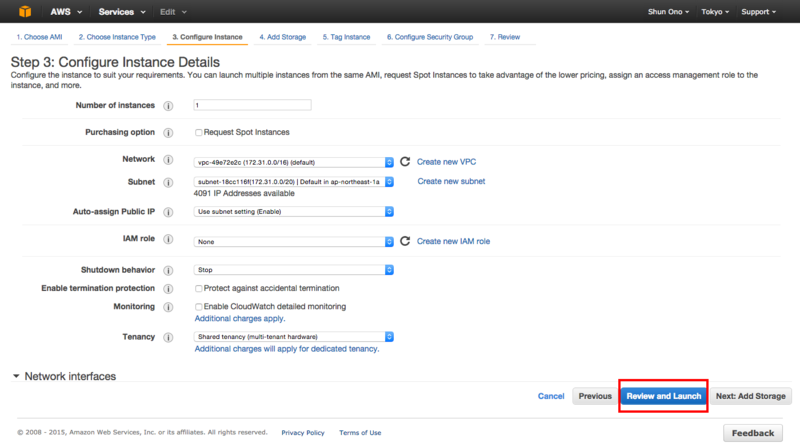
Task: Show info icon beside Subnet label
Action: pos(168,182)
